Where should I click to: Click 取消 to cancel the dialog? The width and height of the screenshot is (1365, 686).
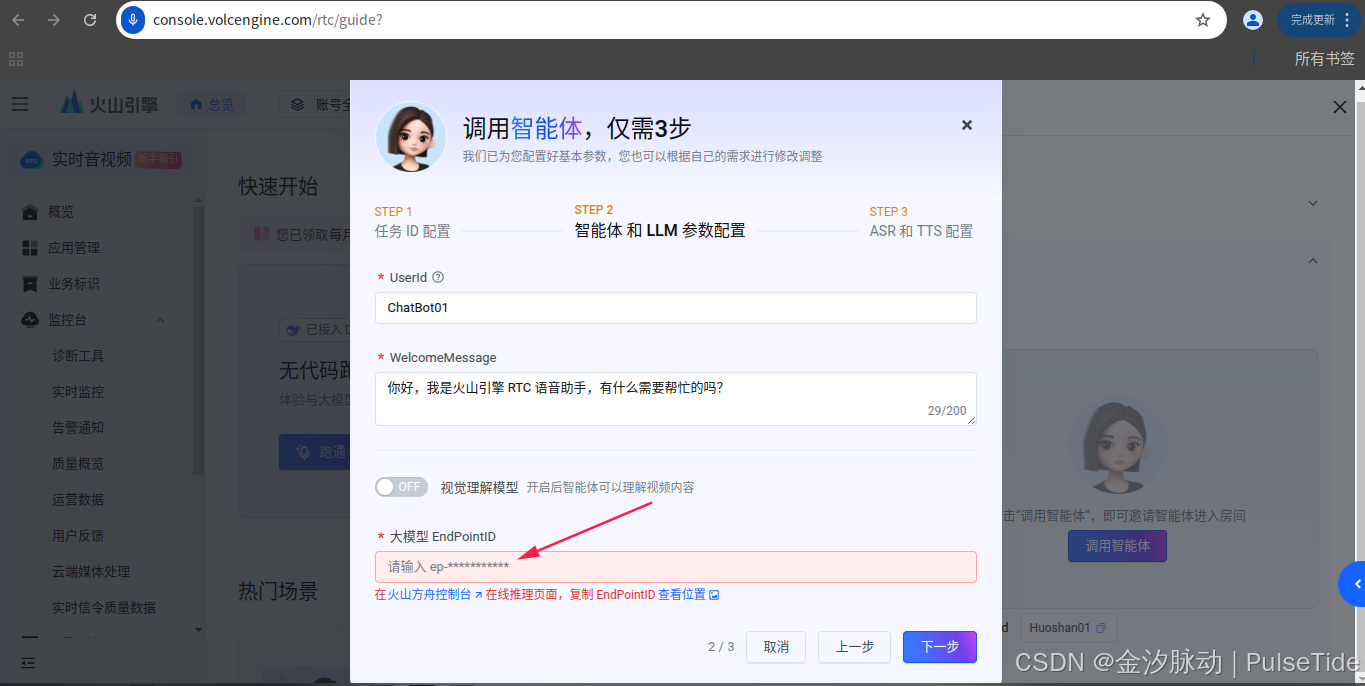point(776,647)
